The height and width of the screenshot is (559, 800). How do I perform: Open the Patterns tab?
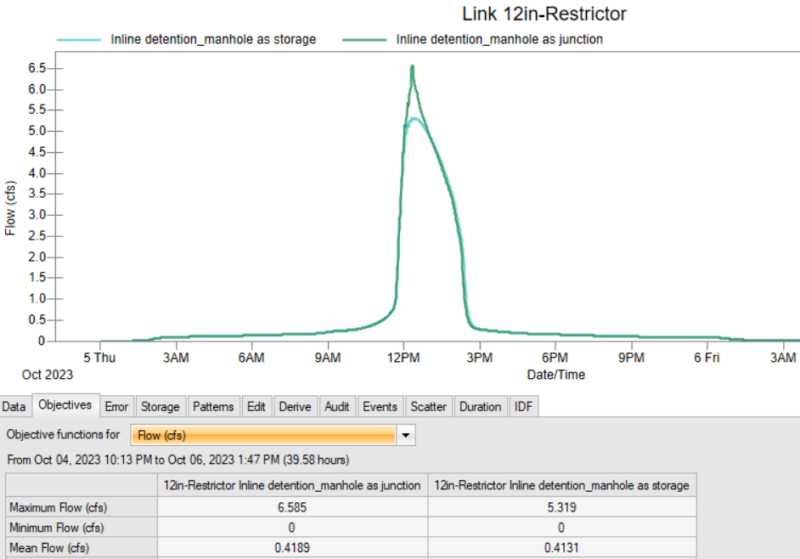213,407
